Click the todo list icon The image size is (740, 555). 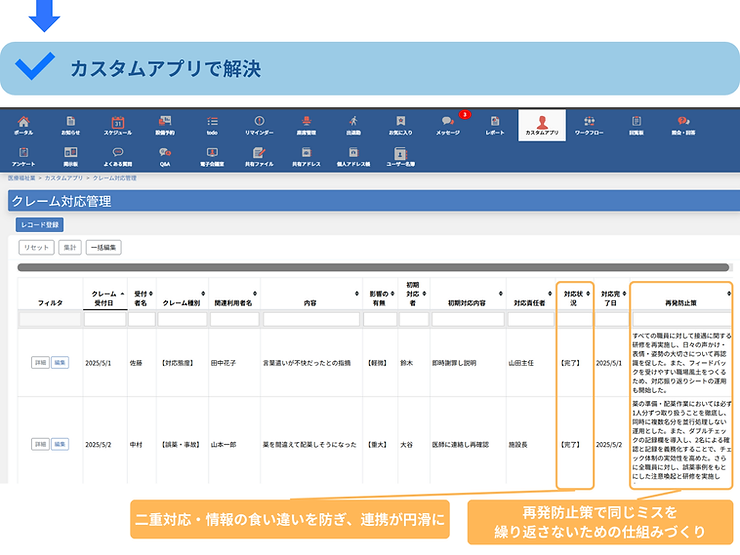click(212, 124)
